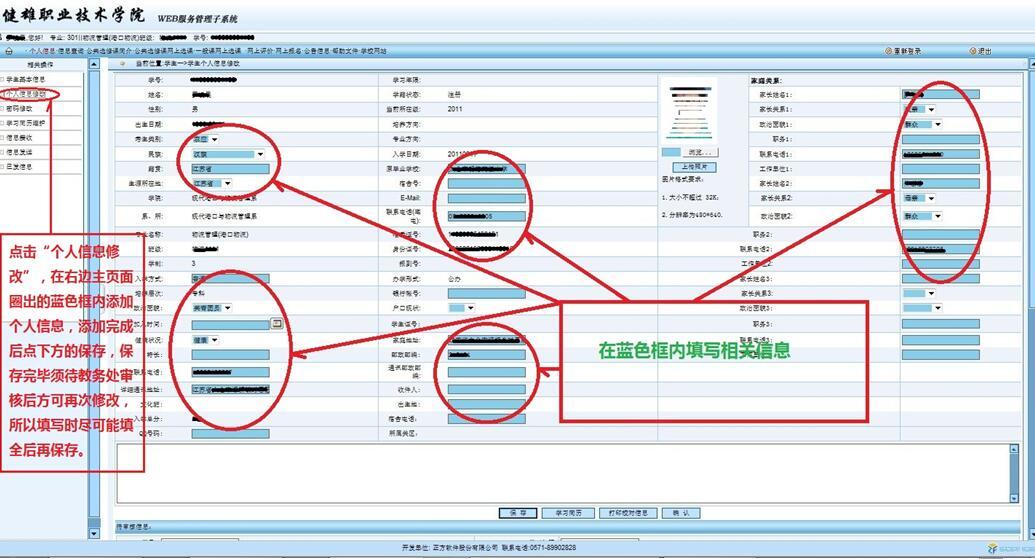Expand the 家长关系2 dropdown
Image resolution: width=1035 pixels, height=559 pixels.
[x=930, y=198]
